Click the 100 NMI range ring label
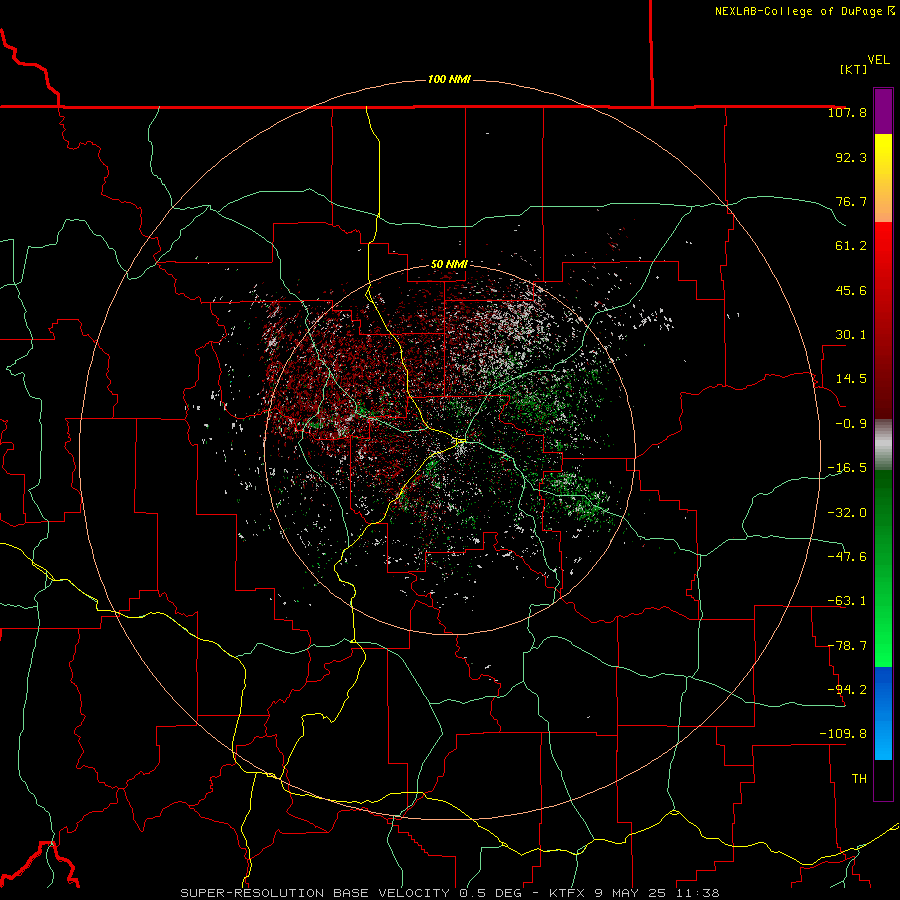Image resolution: width=900 pixels, height=900 pixels. [449, 79]
